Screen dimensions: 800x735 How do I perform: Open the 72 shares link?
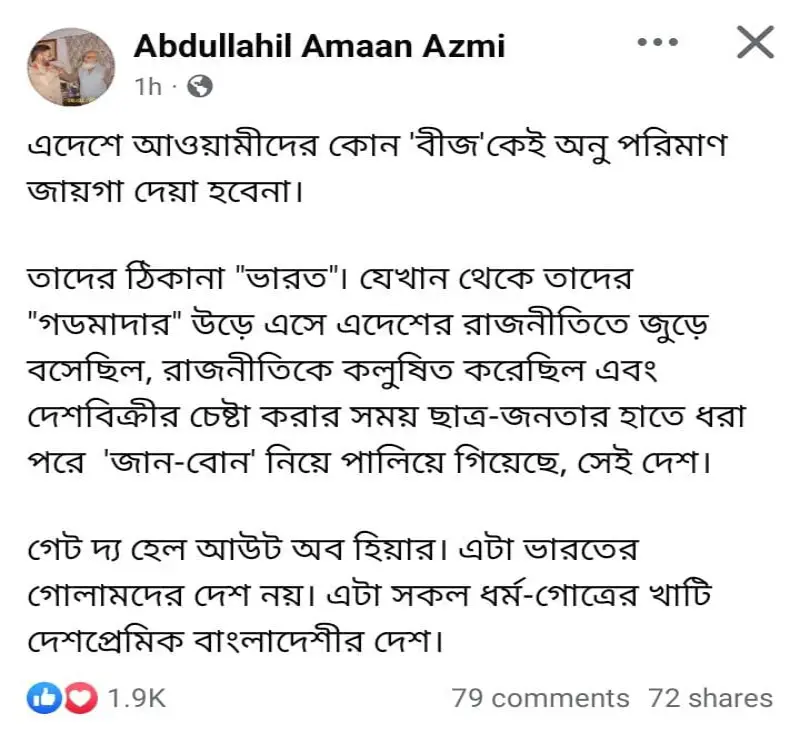pos(711,698)
